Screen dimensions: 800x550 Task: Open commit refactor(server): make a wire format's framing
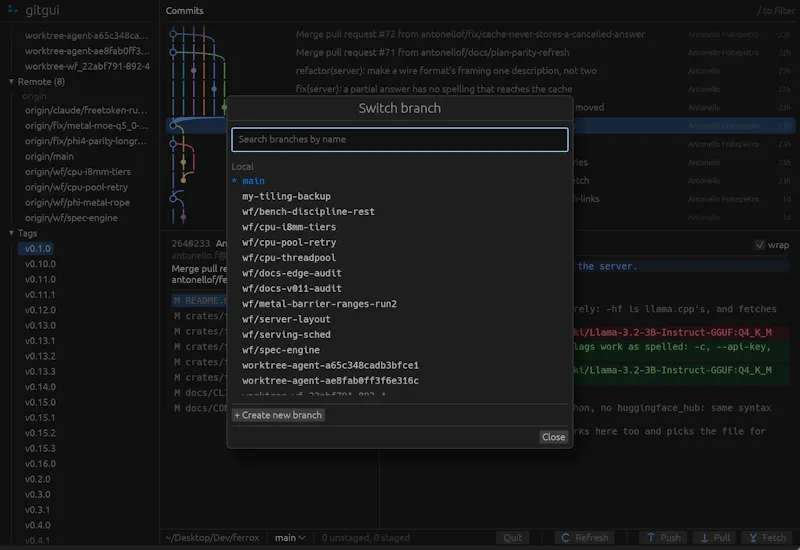446,70
